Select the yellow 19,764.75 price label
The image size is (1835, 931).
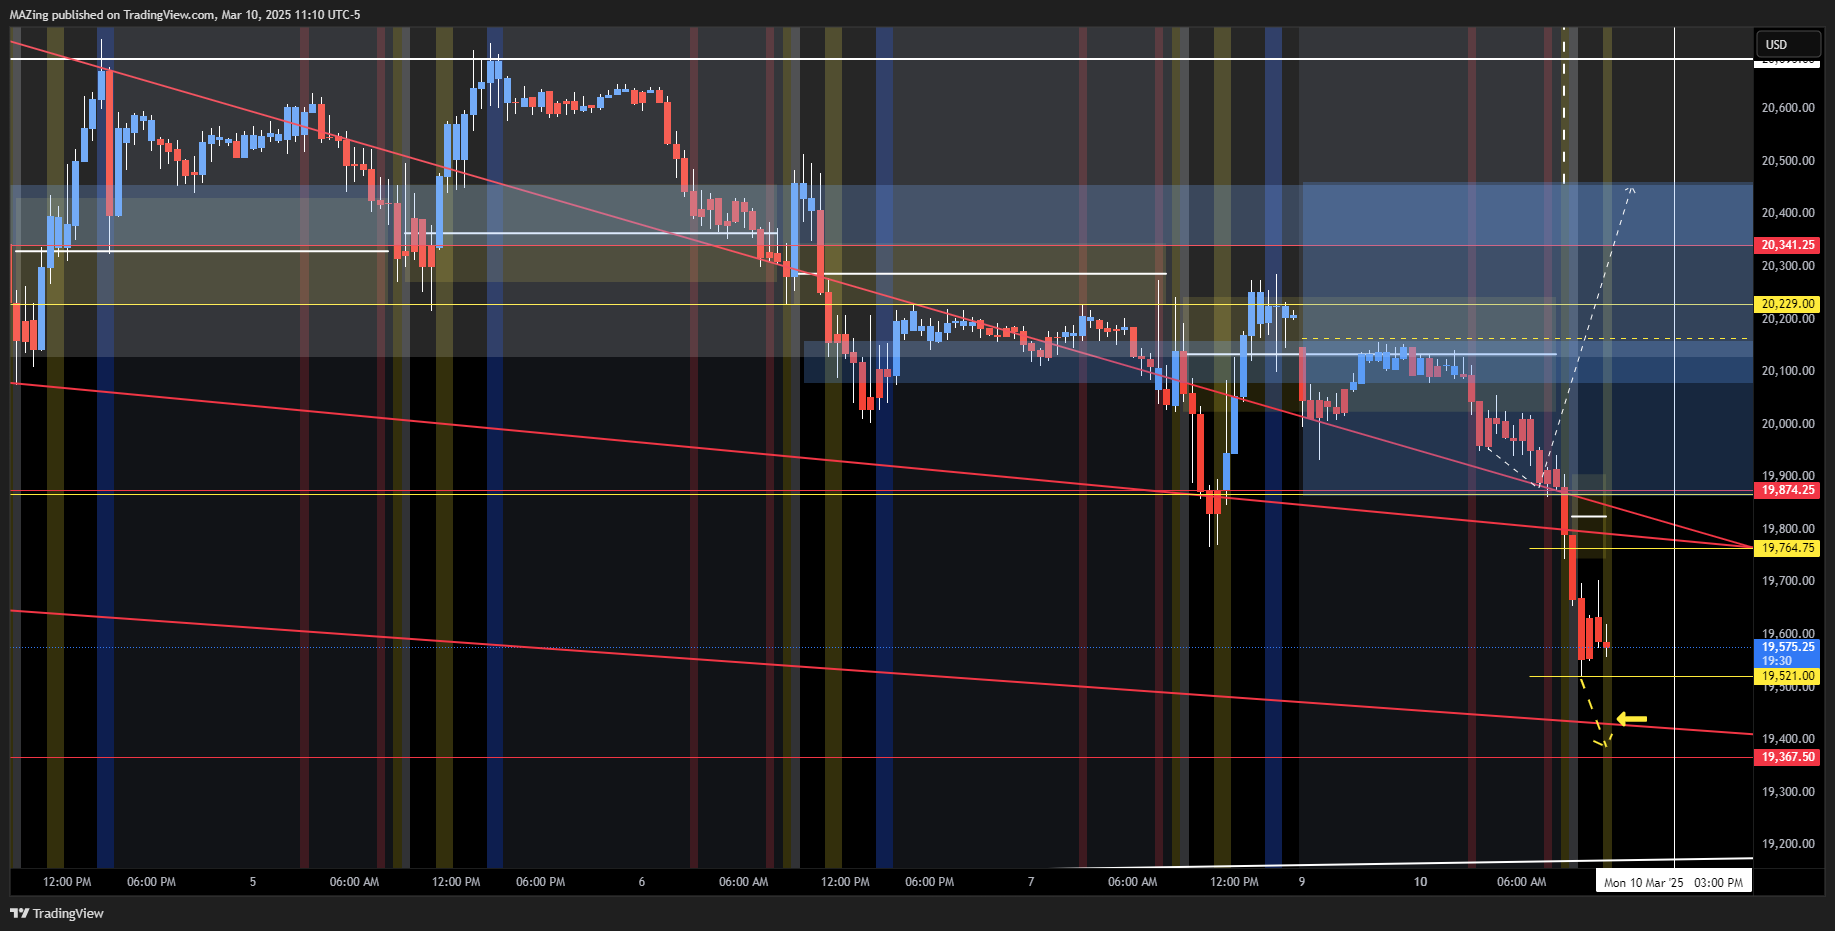1787,548
